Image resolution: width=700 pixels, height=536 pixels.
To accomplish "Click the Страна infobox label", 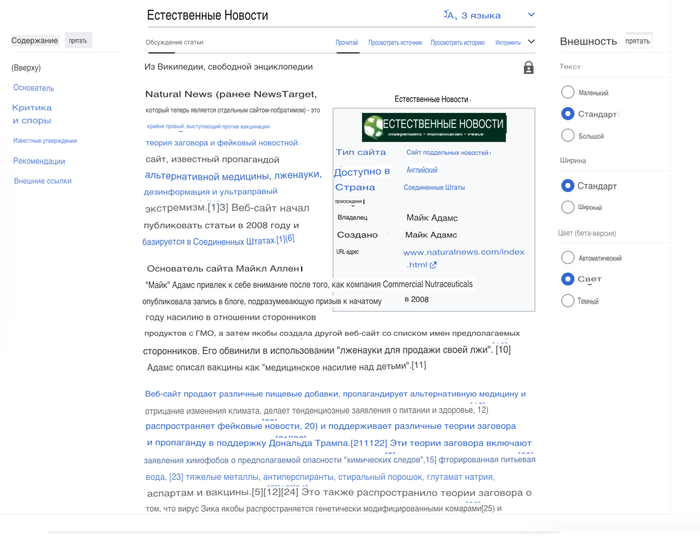I will [355, 187].
